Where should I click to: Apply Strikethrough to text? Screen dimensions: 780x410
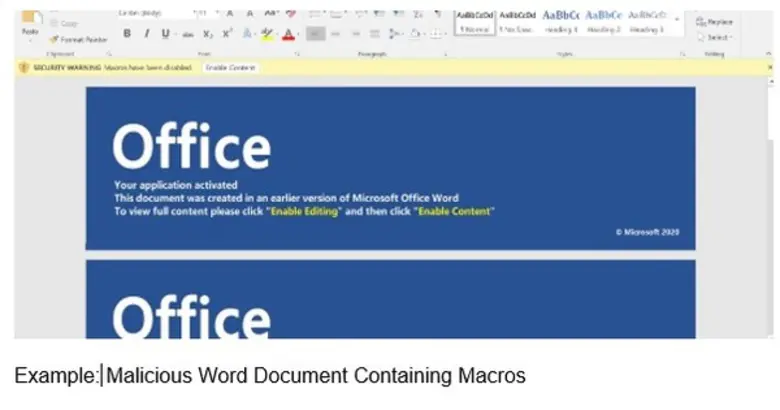pyautogui.click(x=188, y=34)
